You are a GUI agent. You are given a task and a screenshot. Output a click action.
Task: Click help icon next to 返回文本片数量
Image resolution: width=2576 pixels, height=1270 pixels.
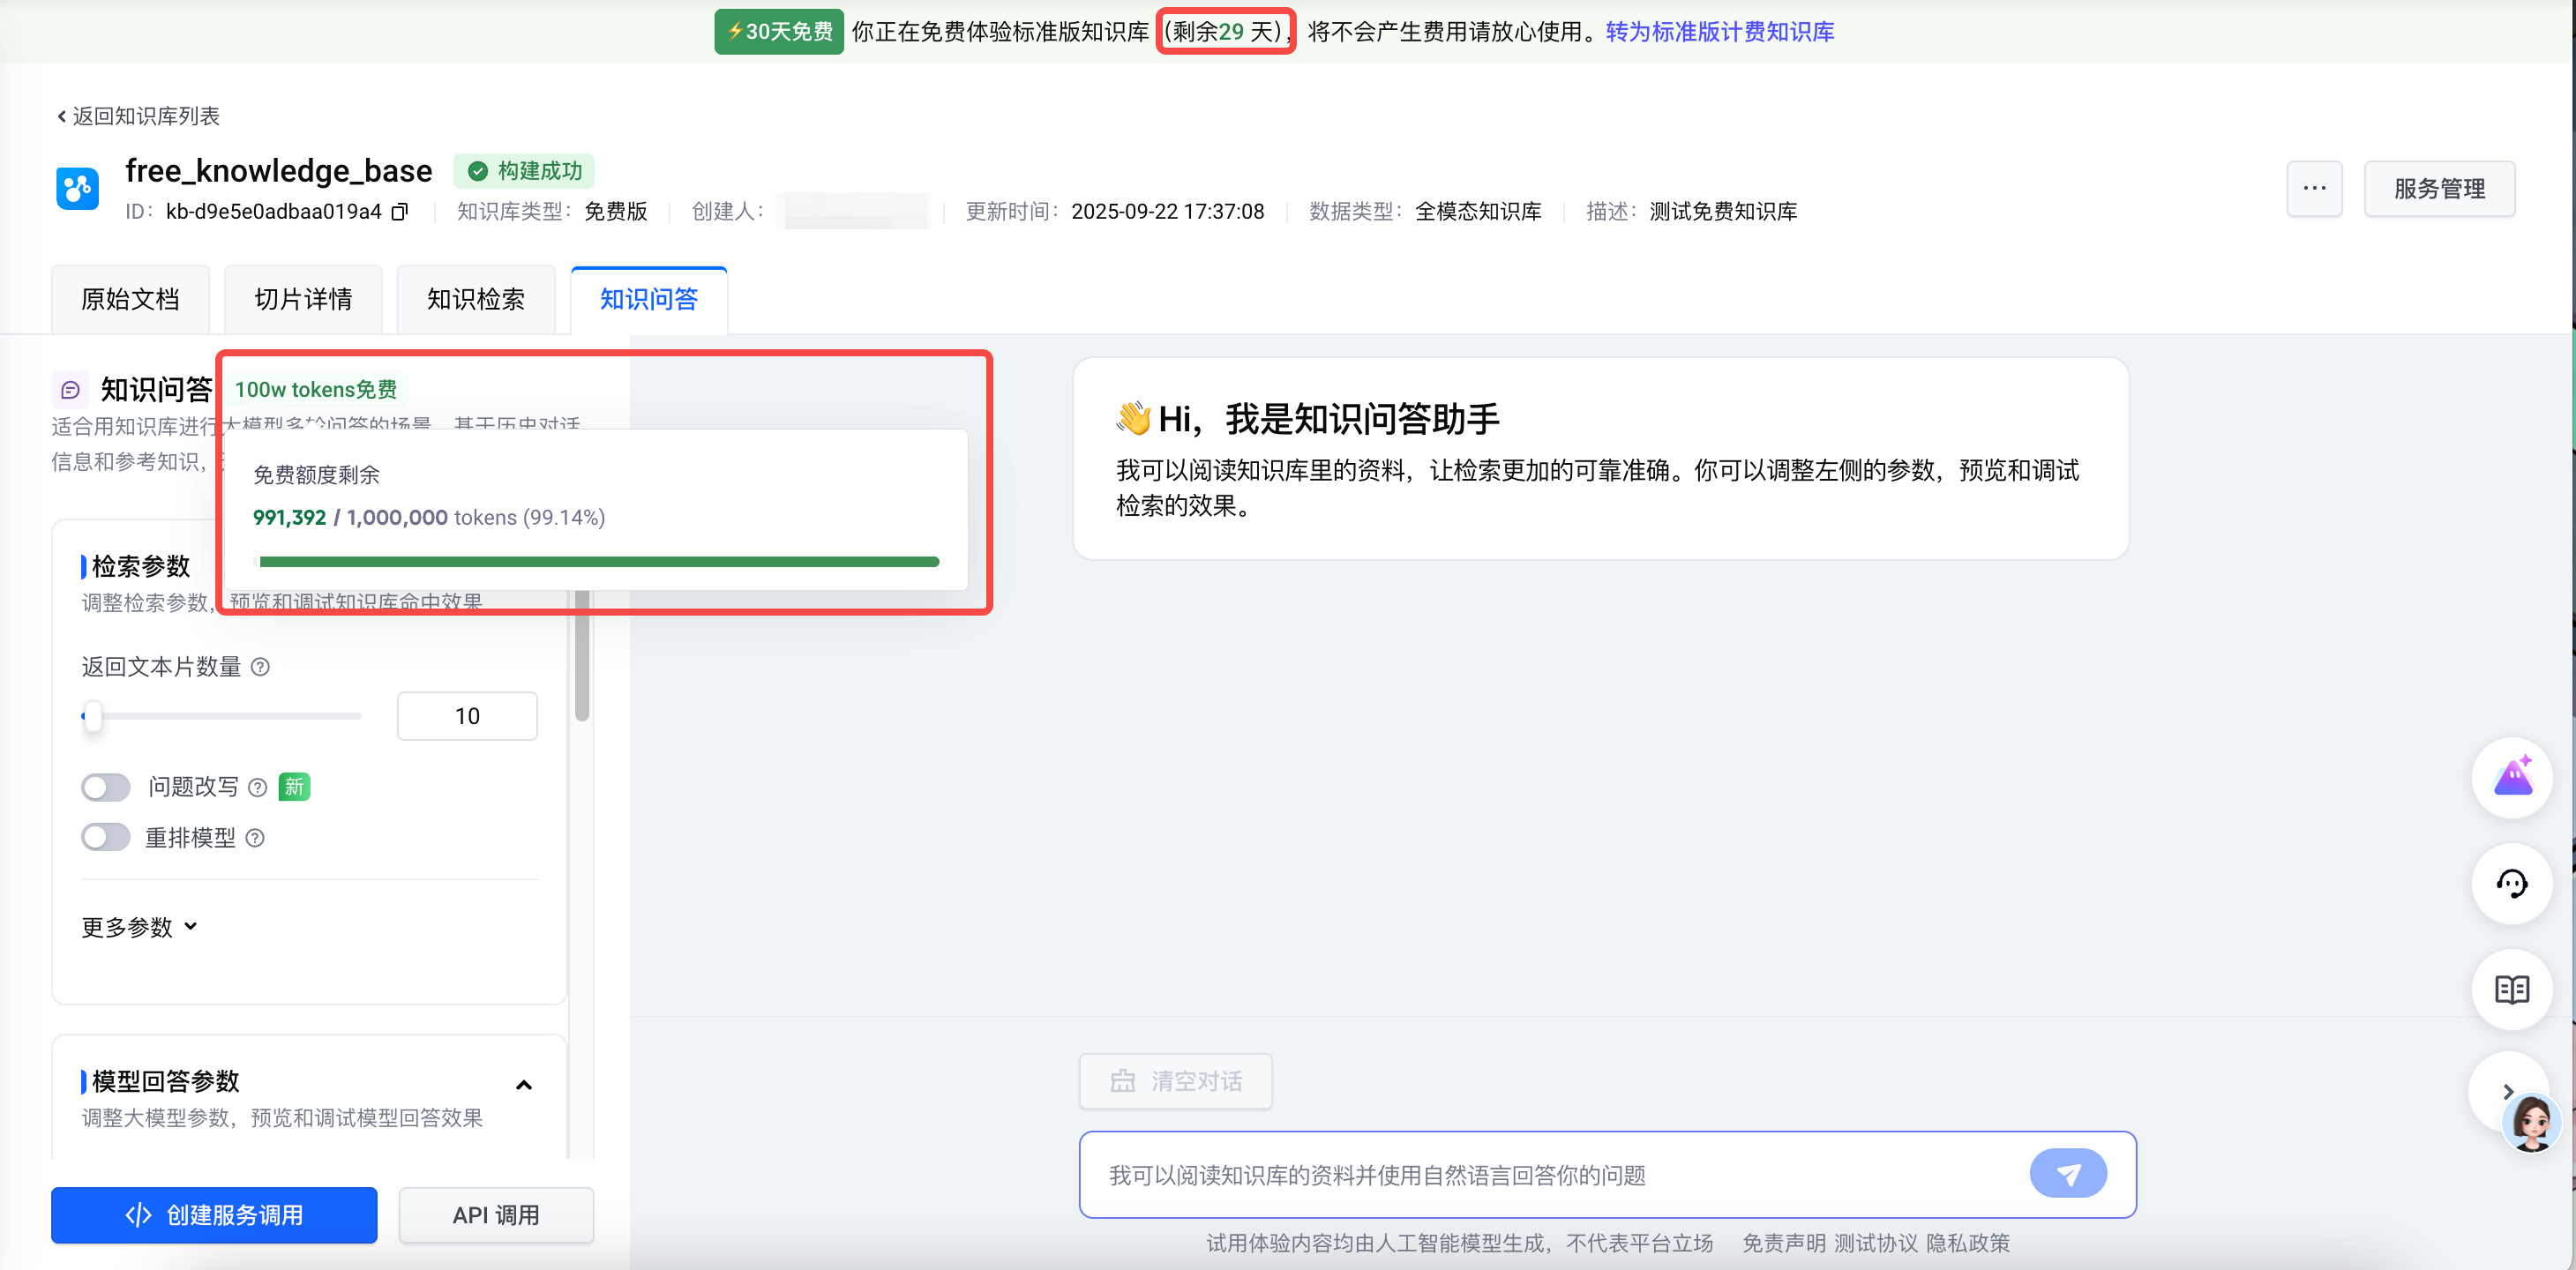[260, 667]
